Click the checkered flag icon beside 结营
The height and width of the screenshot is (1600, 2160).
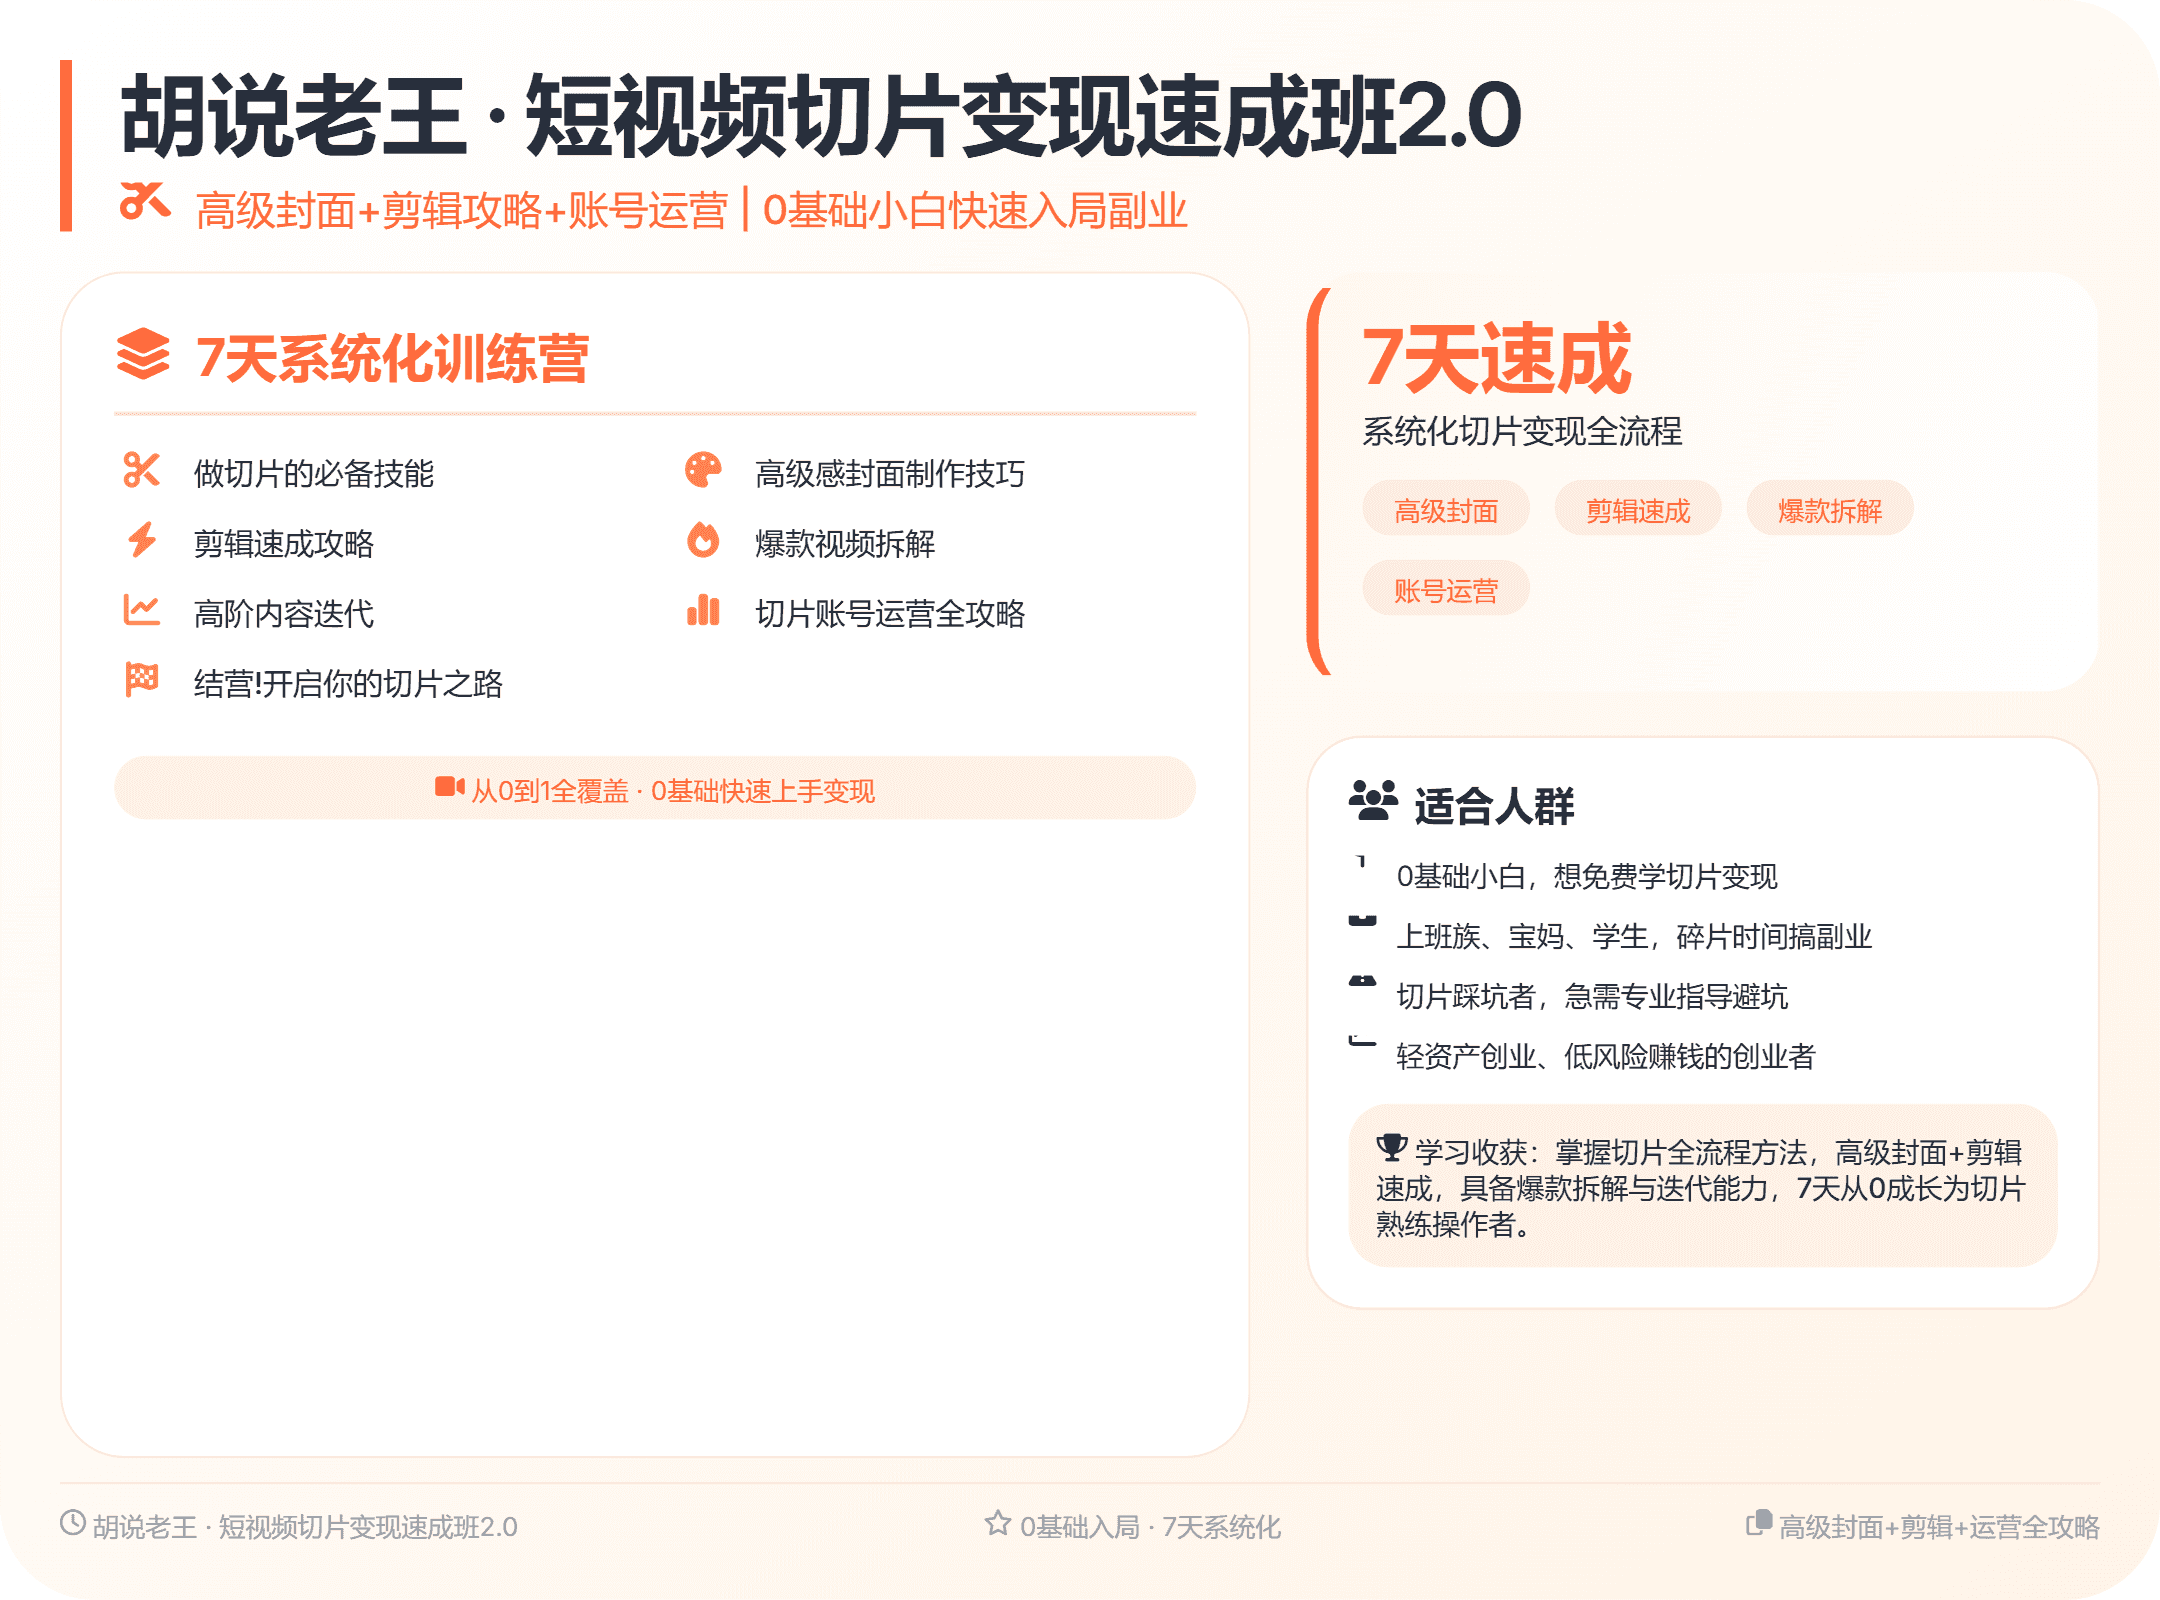pyautogui.click(x=141, y=679)
